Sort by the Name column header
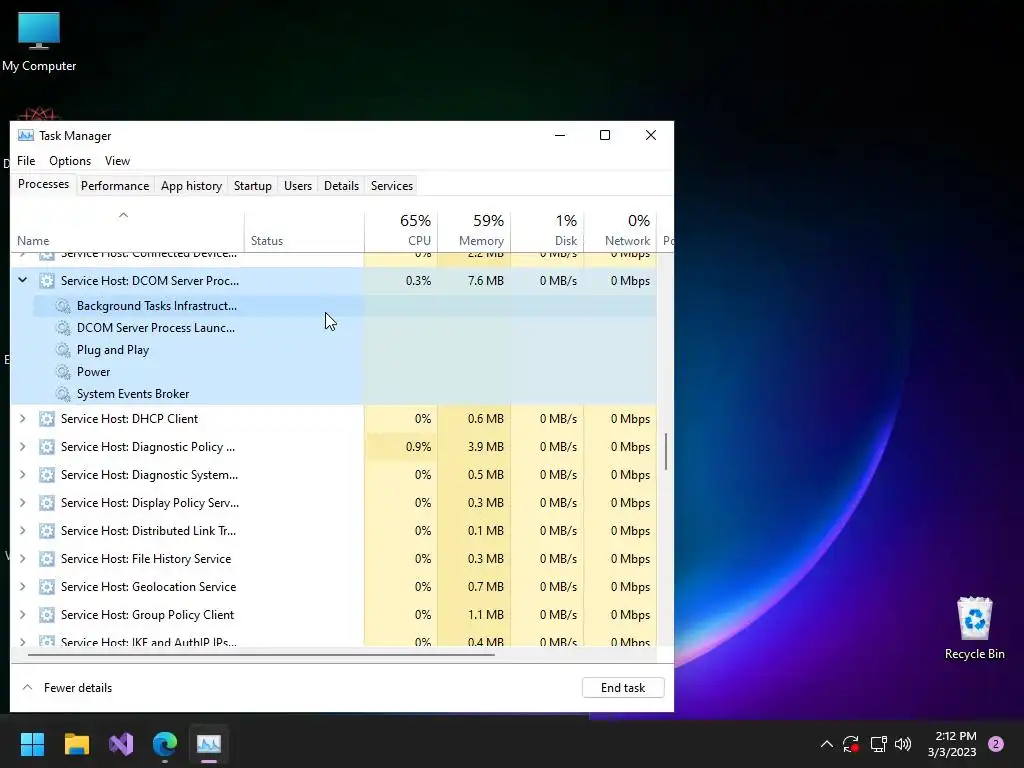Image resolution: width=1024 pixels, height=768 pixels. (127, 231)
